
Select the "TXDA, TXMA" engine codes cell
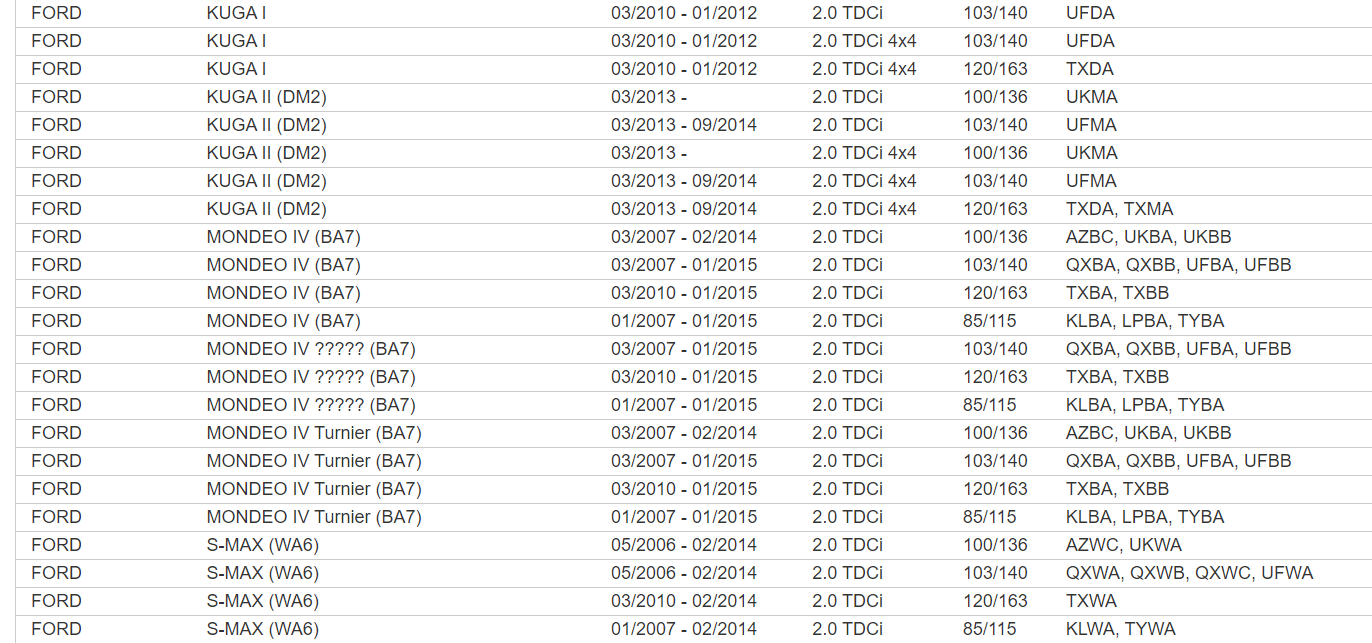pos(1119,209)
